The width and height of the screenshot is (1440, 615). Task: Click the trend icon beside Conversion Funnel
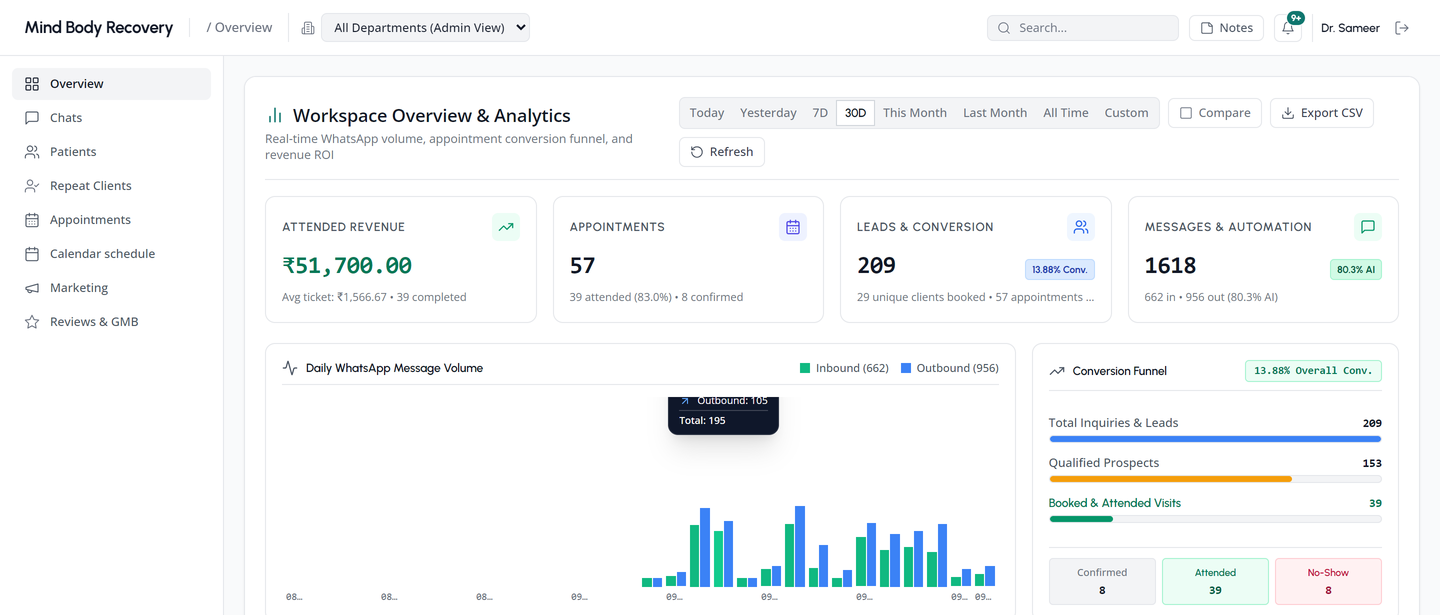[x=1057, y=371]
